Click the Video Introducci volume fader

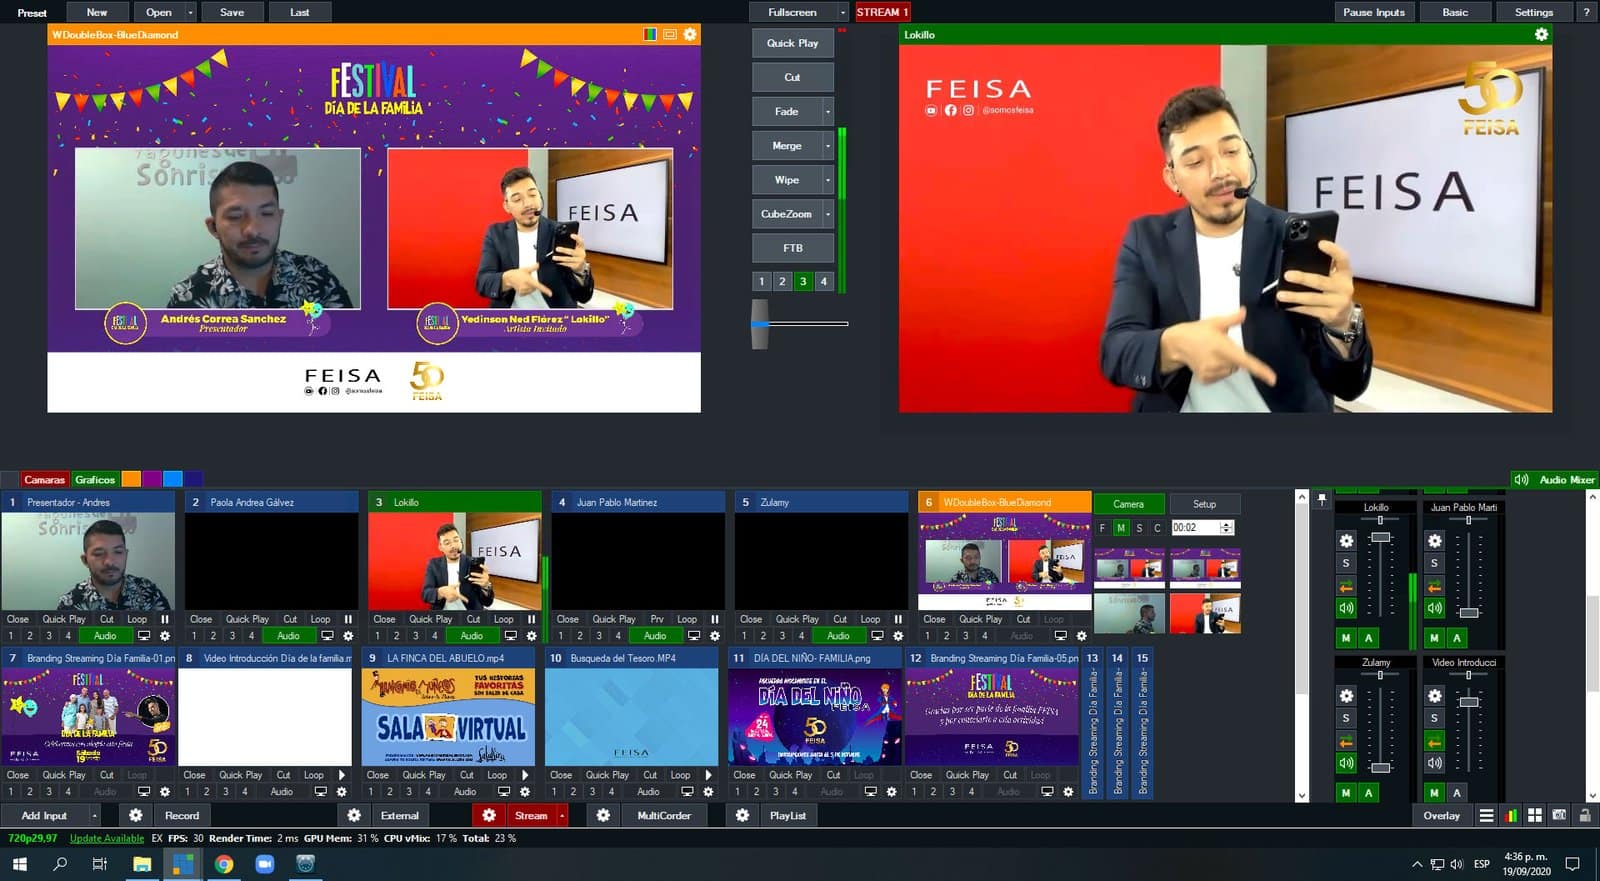(1468, 702)
